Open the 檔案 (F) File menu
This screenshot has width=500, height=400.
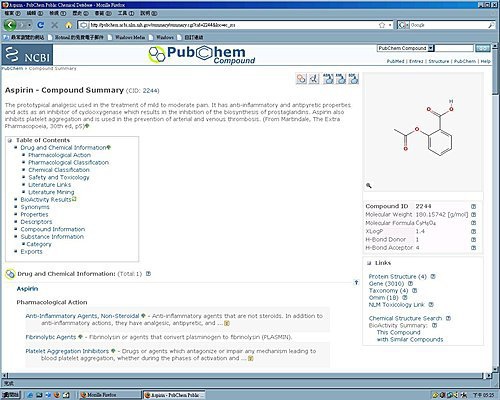tap(12, 13)
